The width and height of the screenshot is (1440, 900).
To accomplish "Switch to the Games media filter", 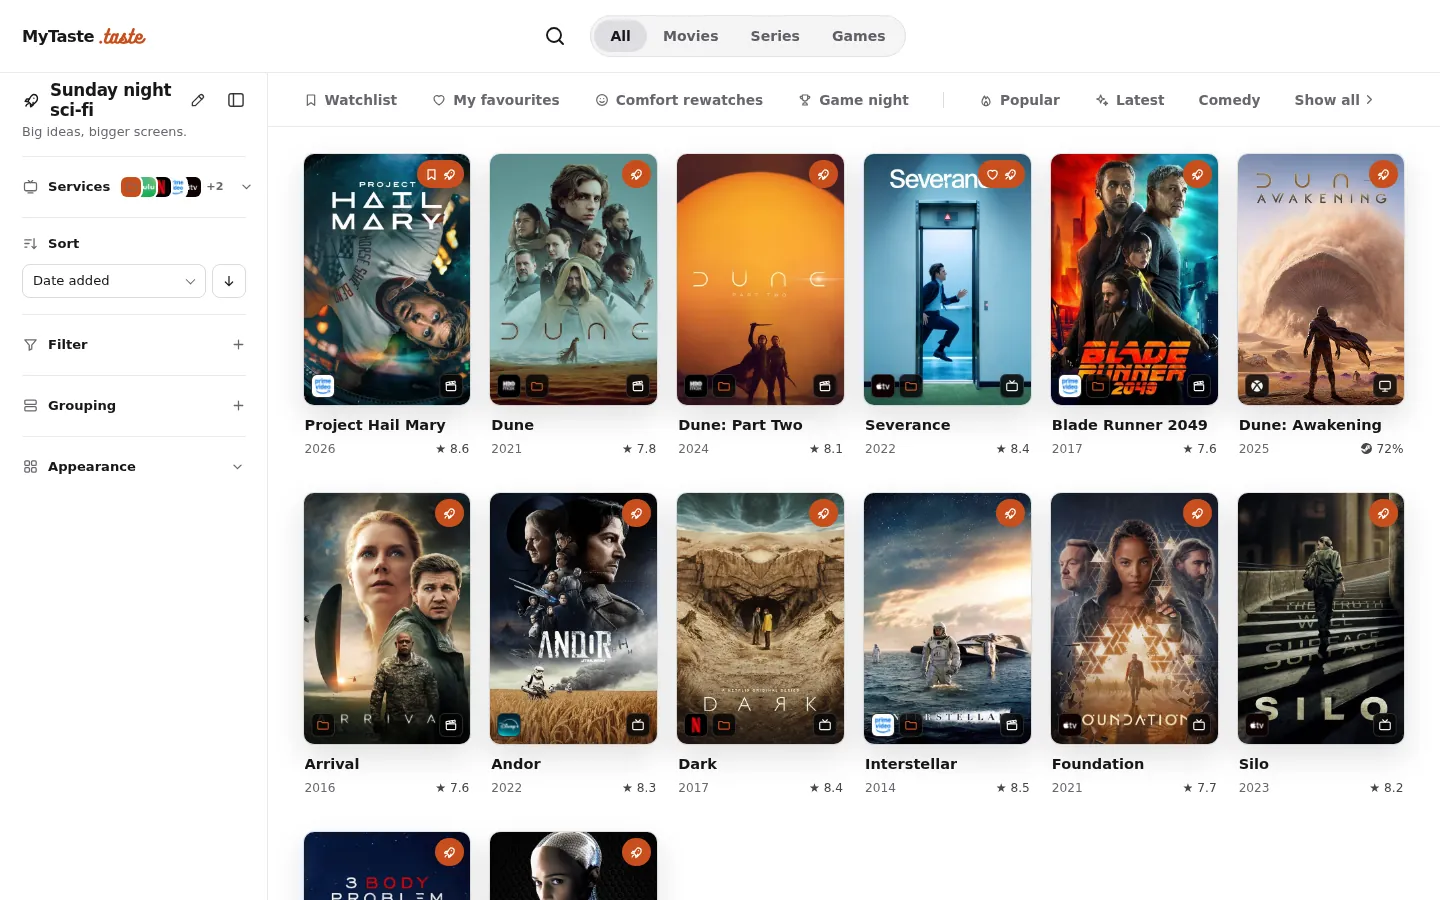I will click(x=859, y=36).
